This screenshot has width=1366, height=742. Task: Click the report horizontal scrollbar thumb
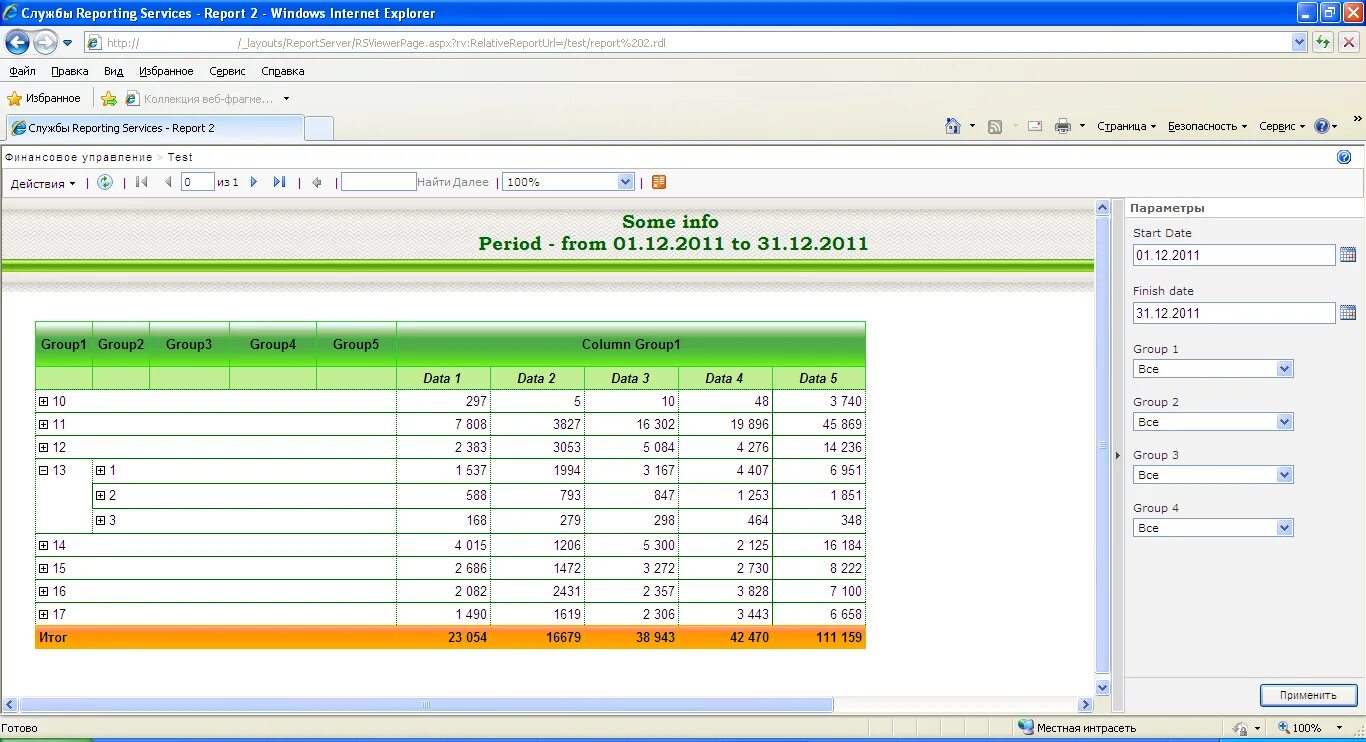pyautogui.click(x=426, y=705)
